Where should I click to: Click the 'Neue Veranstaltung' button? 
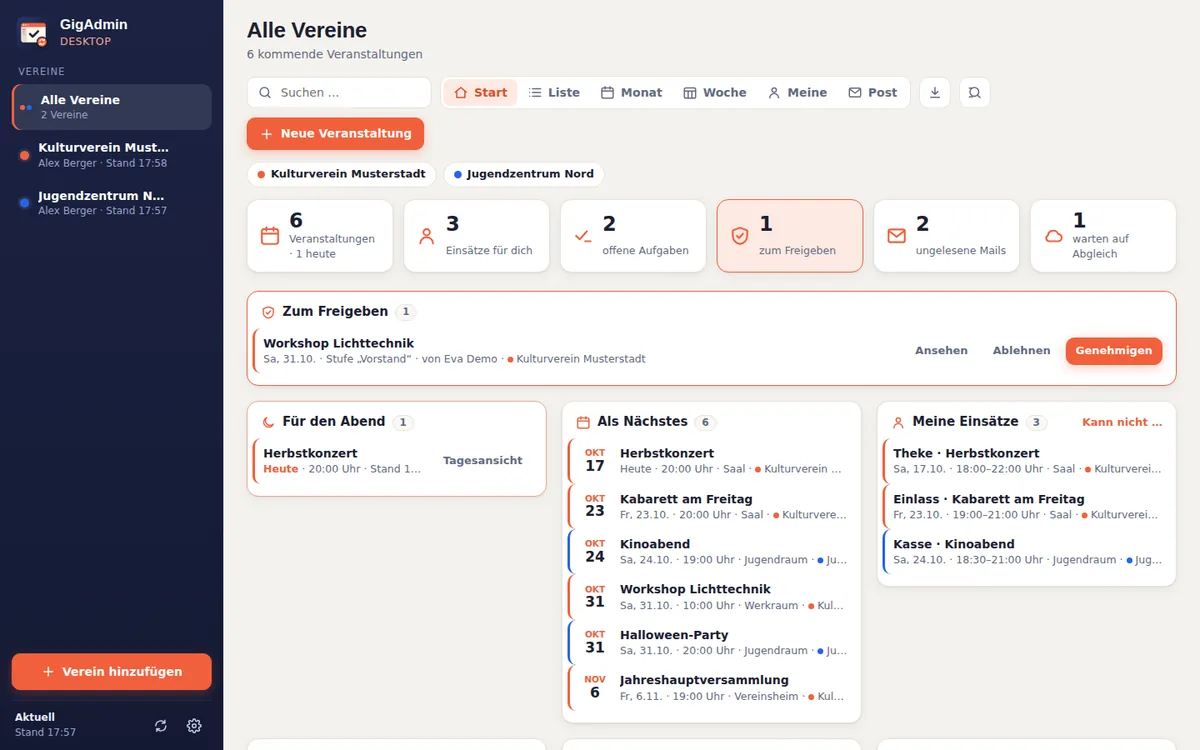click(x=336, y=134)
